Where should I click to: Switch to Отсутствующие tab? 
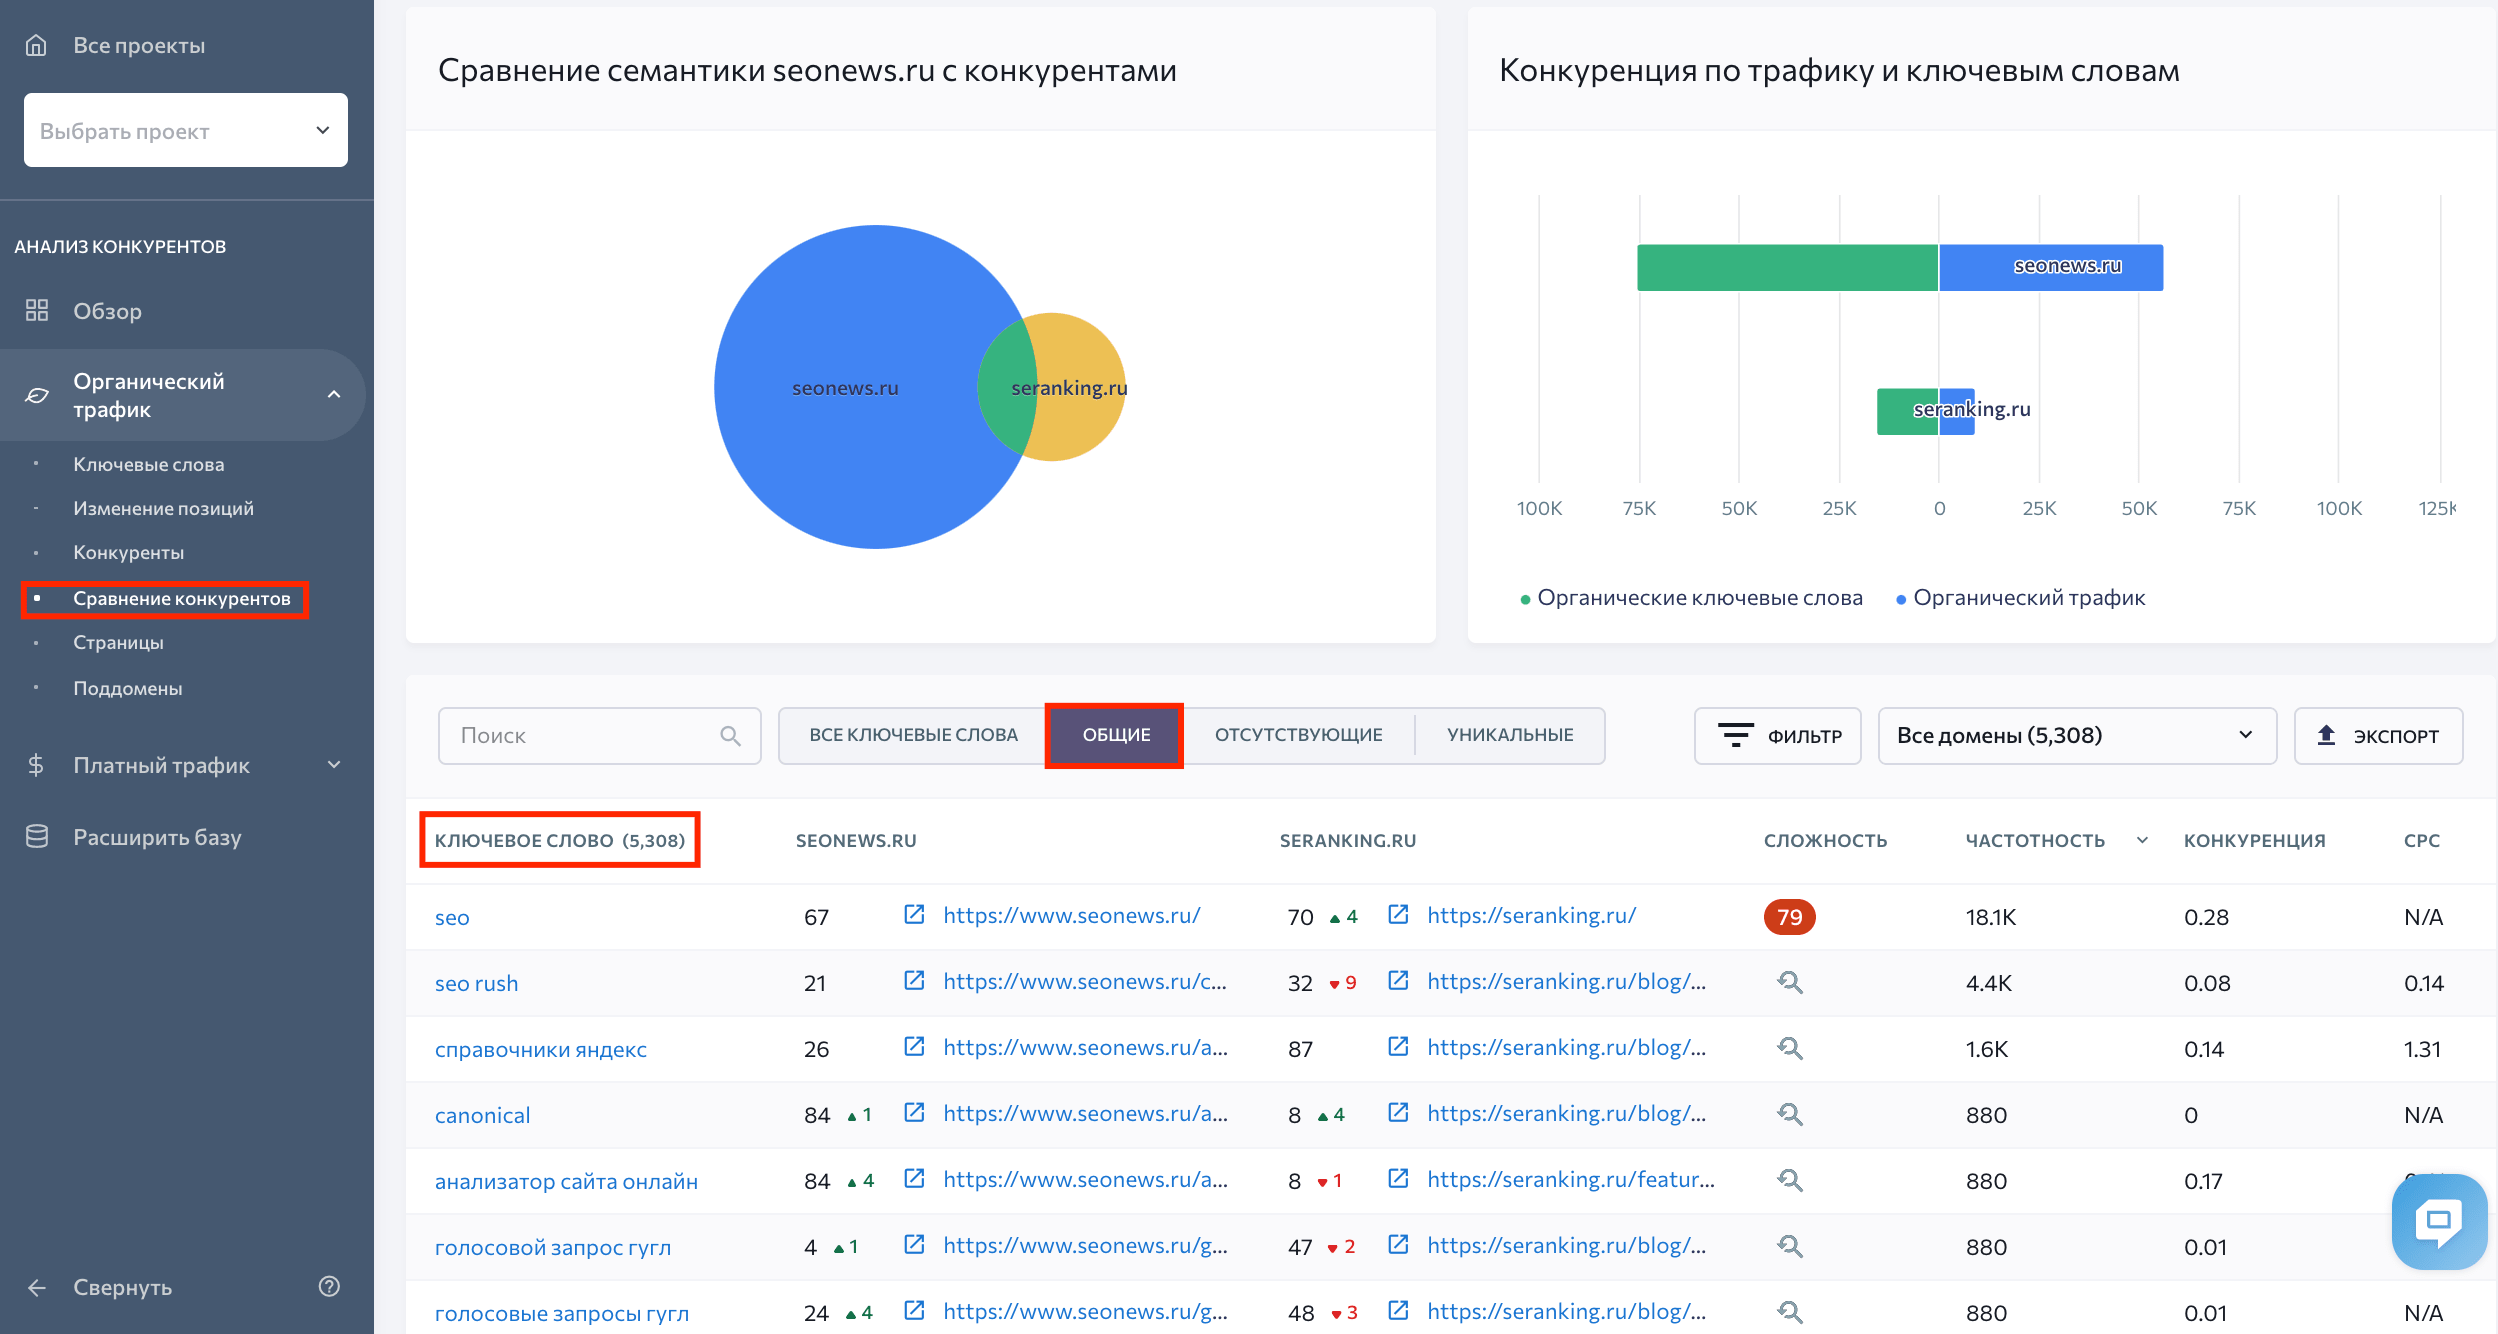[x=1298, y=735]
